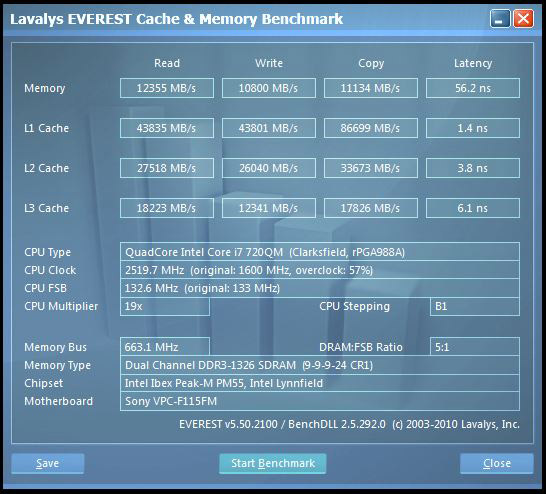This screenshot has width=546, height=494.
Task: Select L1 Cache copy 86699 MB/s
Action: tap(371, 128)
